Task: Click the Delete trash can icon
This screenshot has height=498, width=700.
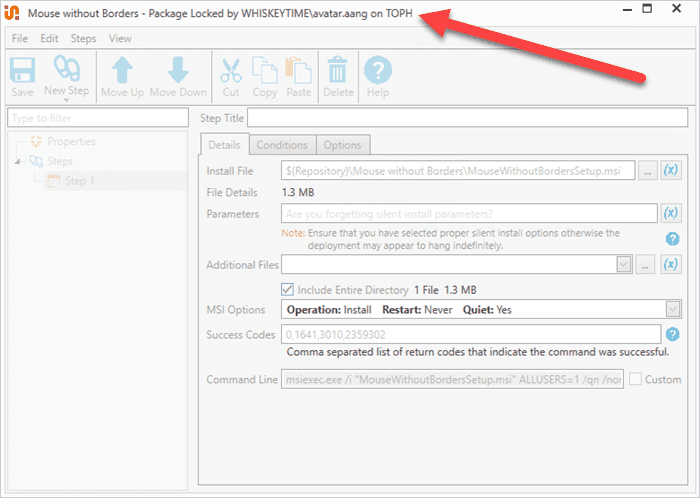Action: click(x=338, y=70)
